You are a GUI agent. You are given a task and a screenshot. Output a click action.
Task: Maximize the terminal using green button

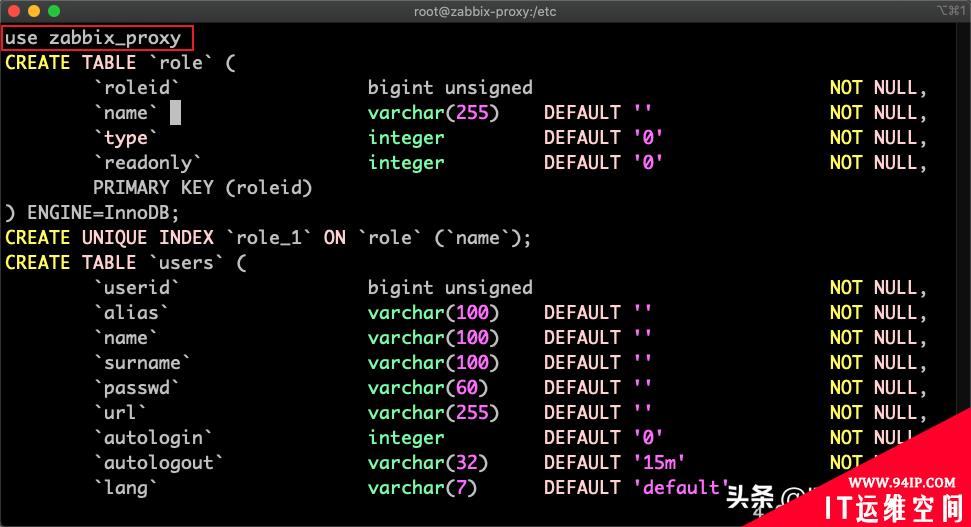click(54, 11)
